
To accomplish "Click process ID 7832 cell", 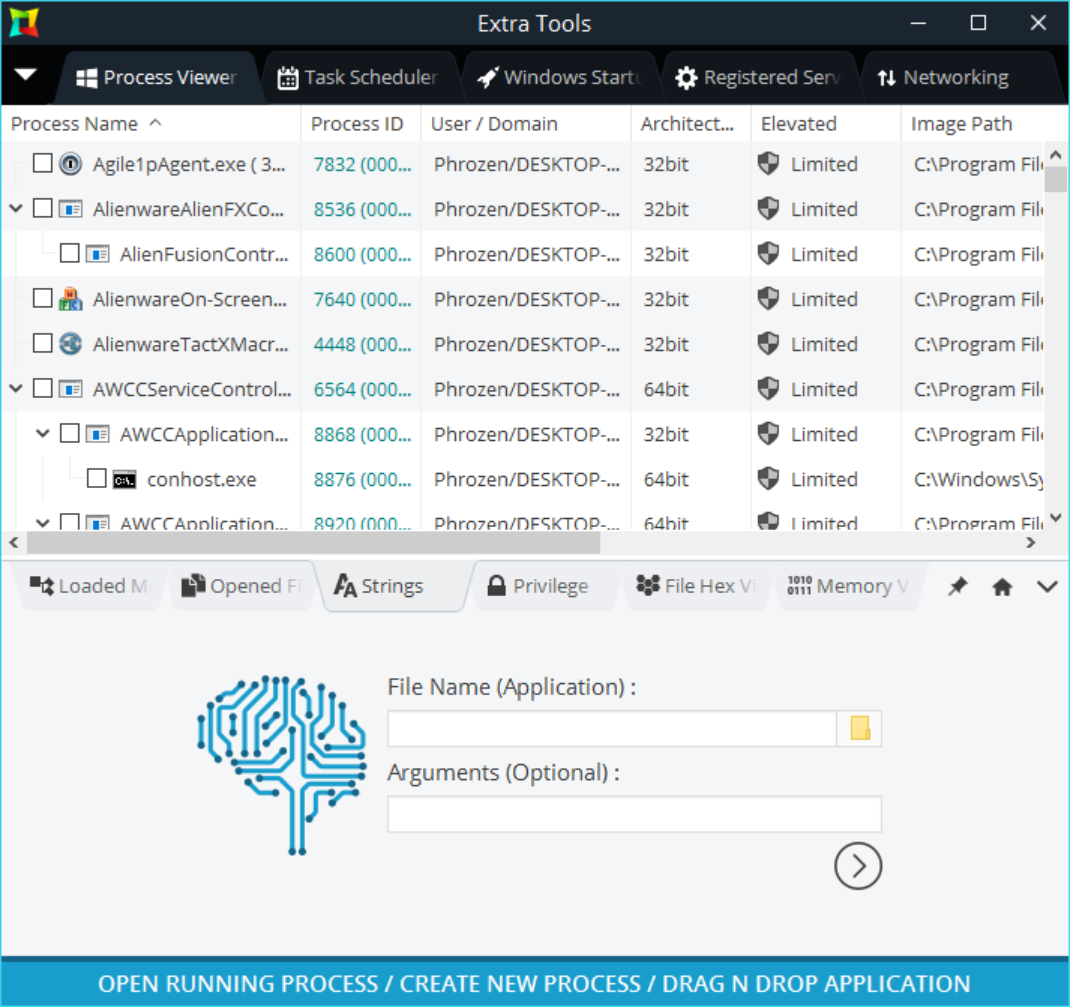I will click(x=362, y=164).
